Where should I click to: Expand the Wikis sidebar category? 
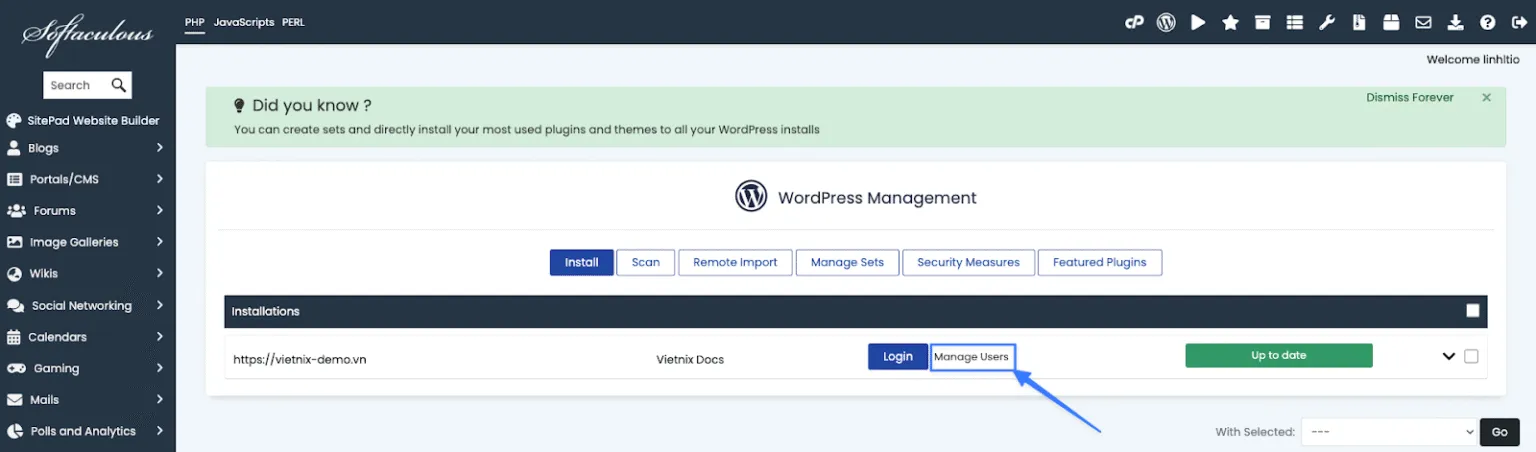[x=160, y=274]
